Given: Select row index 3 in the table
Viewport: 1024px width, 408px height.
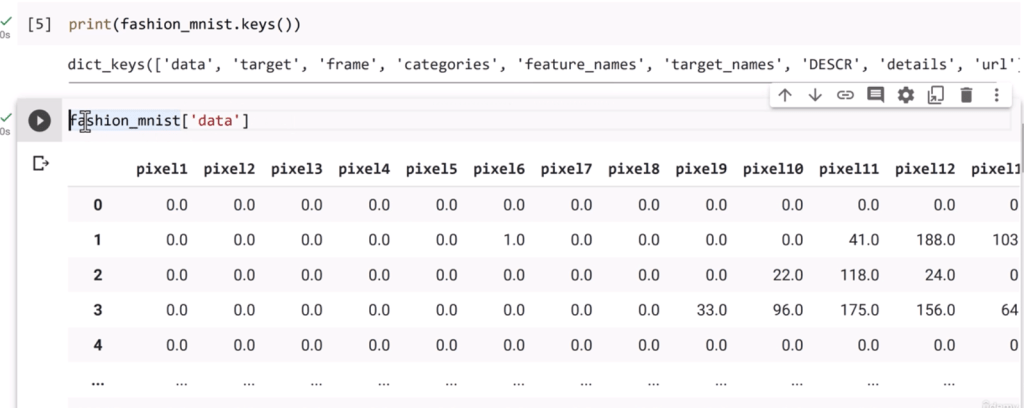Looking at the screenshot, I should (97, 310).
